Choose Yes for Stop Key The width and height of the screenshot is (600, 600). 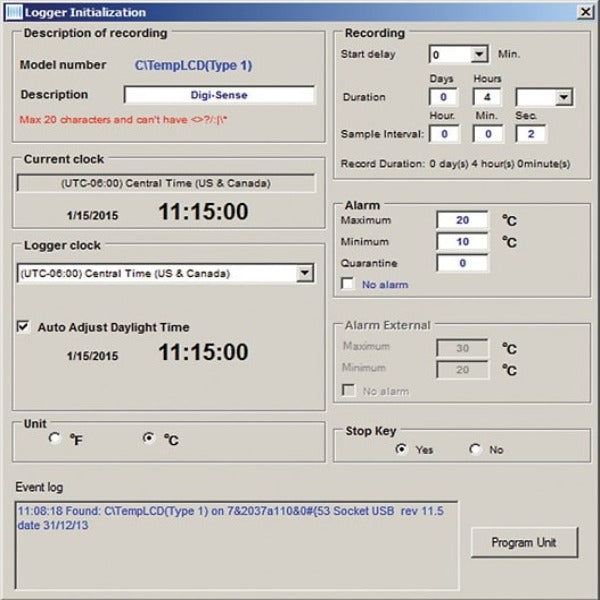pos(401,450)
